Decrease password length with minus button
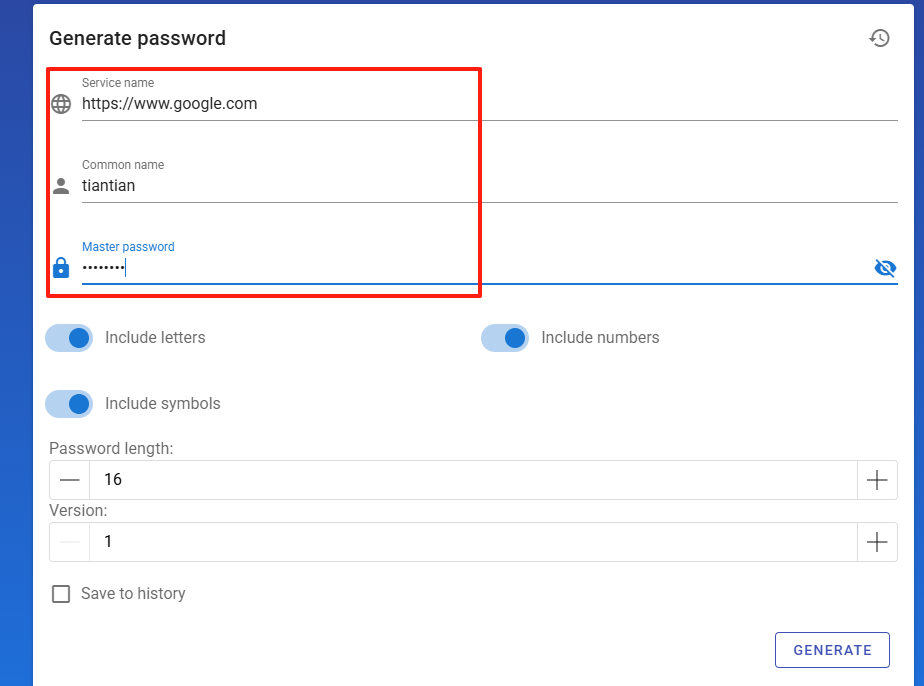Viewport: 924px width, 686px height. click(x=70, y=480)
